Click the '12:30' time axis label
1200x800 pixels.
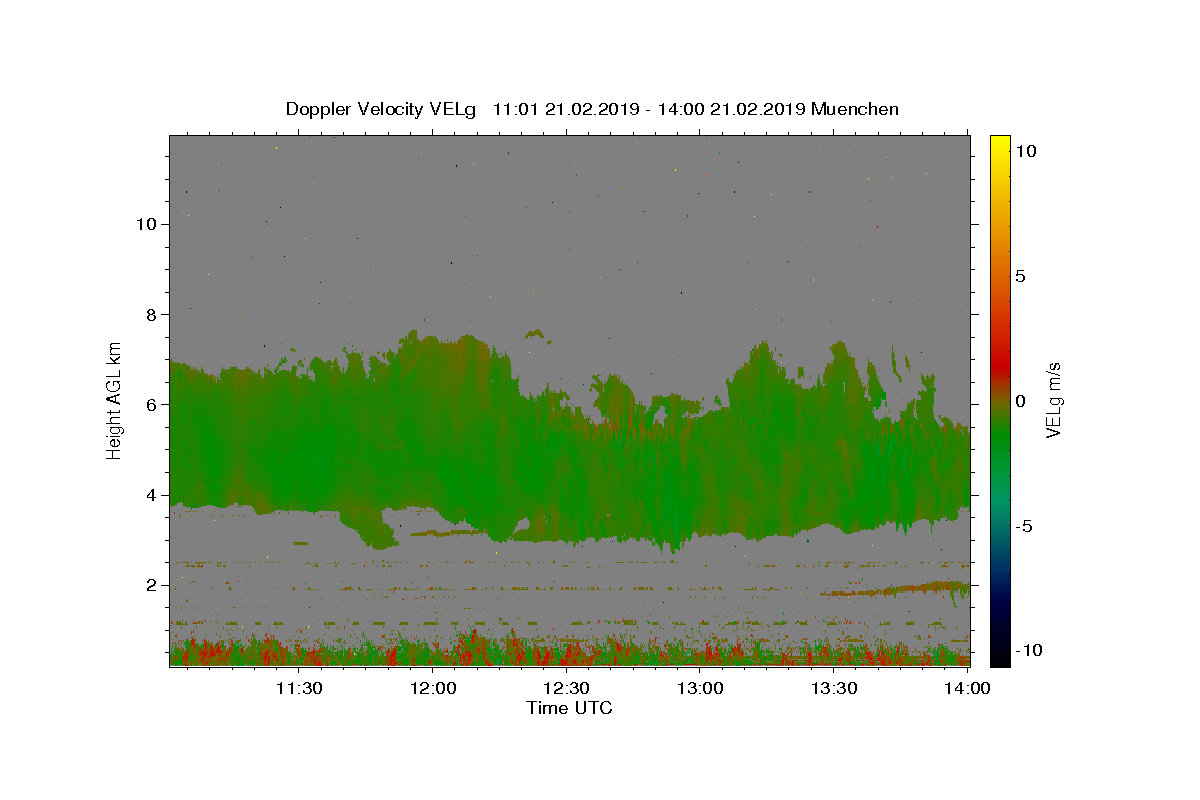click(x=566, y=688)
